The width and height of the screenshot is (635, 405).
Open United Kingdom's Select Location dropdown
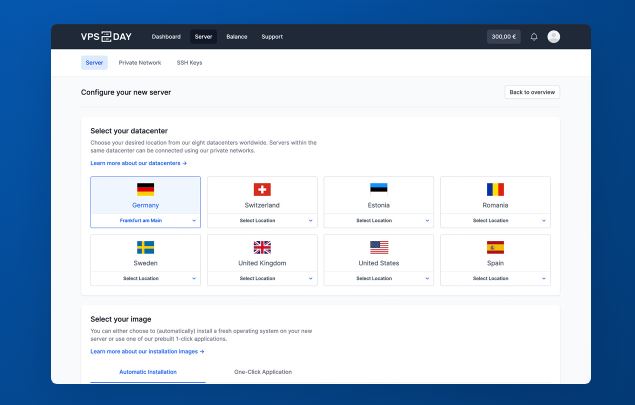pos(262,278)
